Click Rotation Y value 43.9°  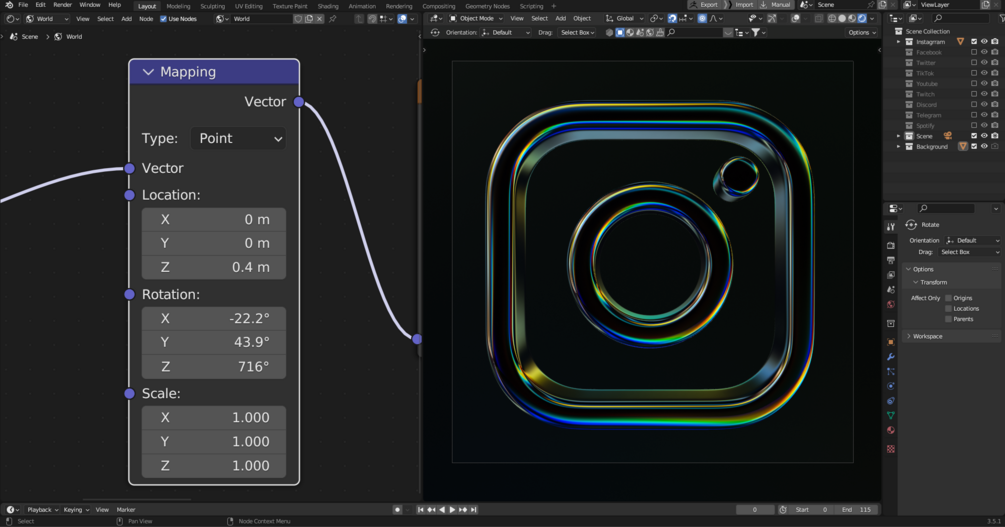click(x=213, y=342)
